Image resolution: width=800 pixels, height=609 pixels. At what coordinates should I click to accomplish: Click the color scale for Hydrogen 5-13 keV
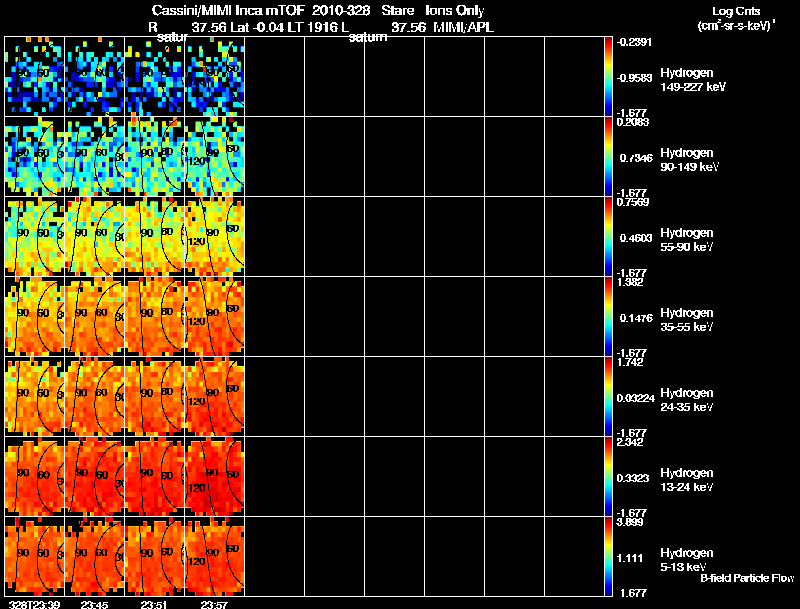[609, 557]
